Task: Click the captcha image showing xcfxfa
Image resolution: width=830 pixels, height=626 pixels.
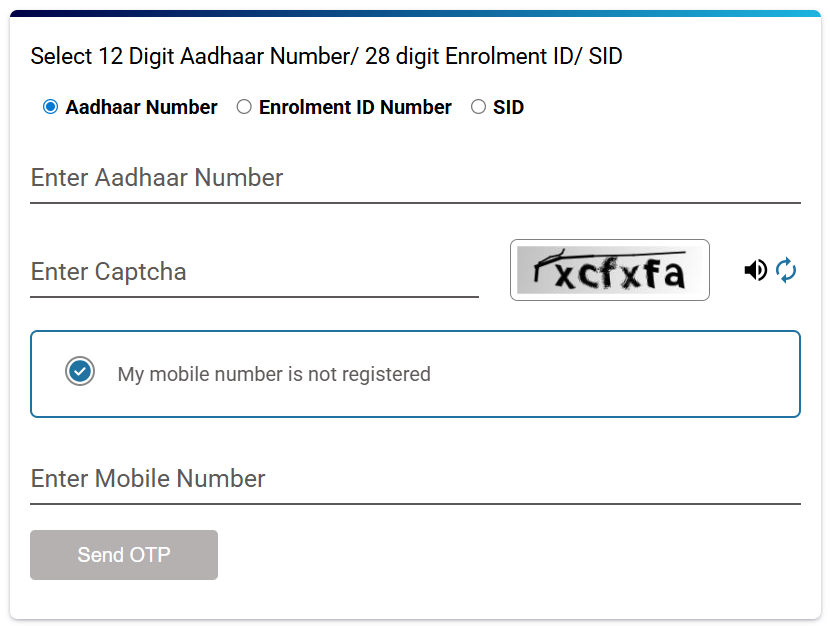Action: pyautogui.click(x=609, y=269)
